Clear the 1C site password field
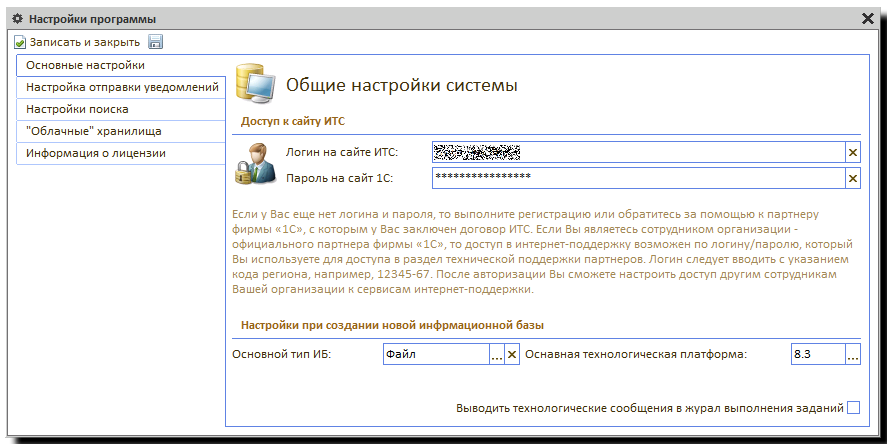Screen dimensions: 887x444 [x=853, y=178]
